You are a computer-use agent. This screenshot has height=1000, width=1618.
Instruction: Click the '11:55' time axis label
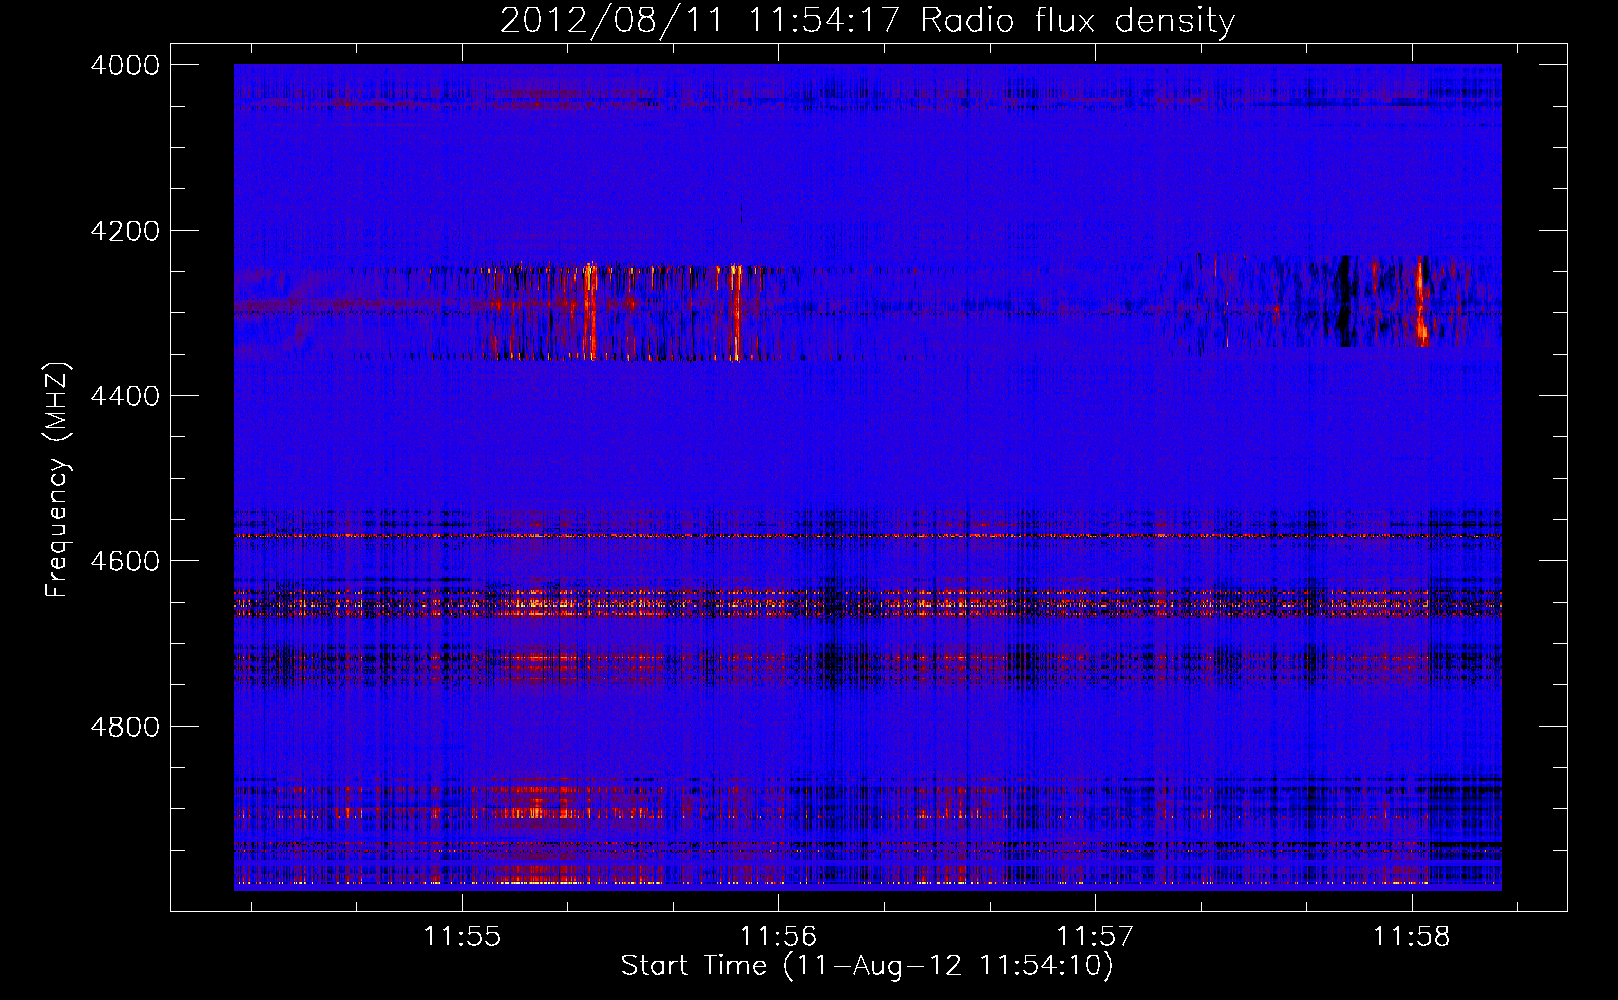pos(461,937)
